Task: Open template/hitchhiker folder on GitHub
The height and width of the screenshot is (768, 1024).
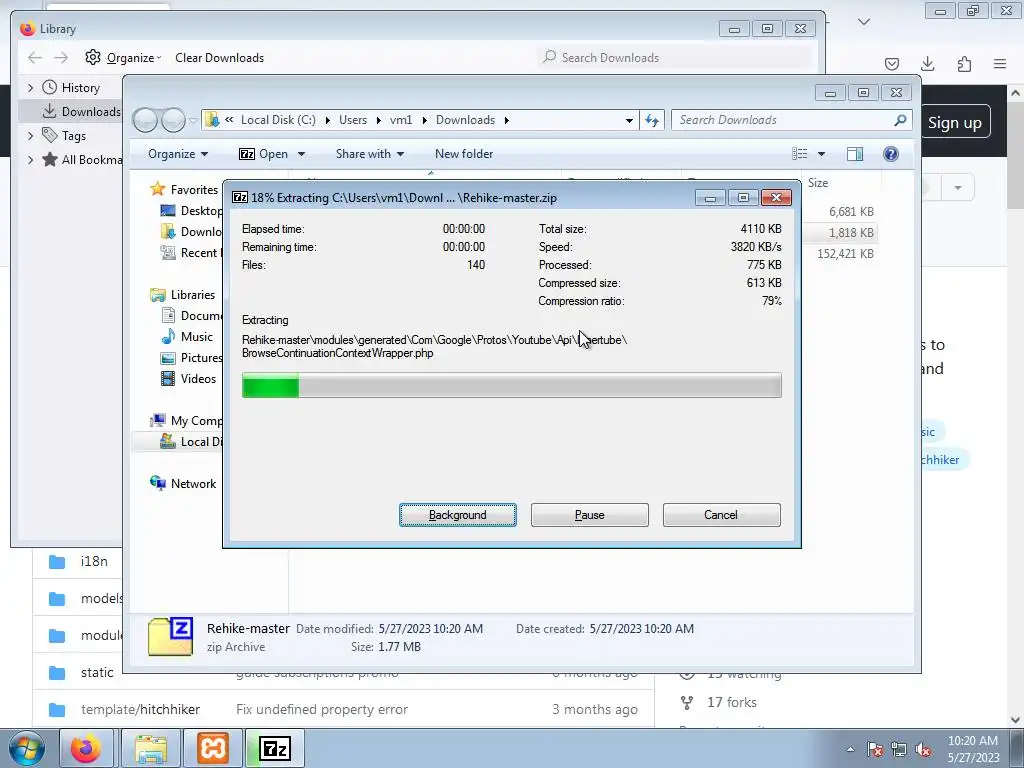Action: tap(140, 709)
